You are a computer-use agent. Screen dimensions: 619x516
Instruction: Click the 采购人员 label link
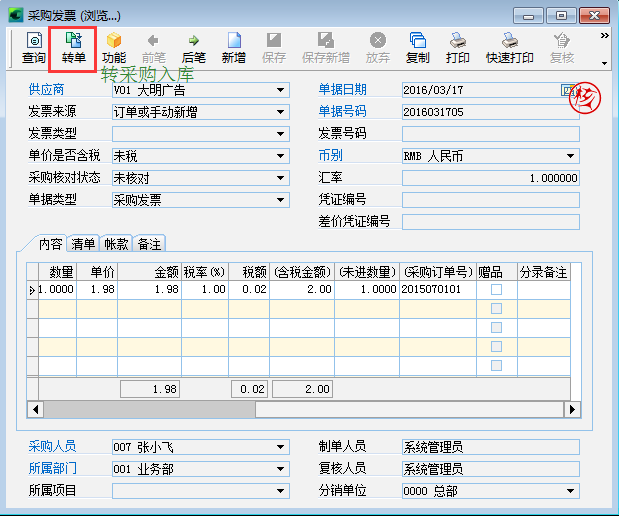[52, 447]
